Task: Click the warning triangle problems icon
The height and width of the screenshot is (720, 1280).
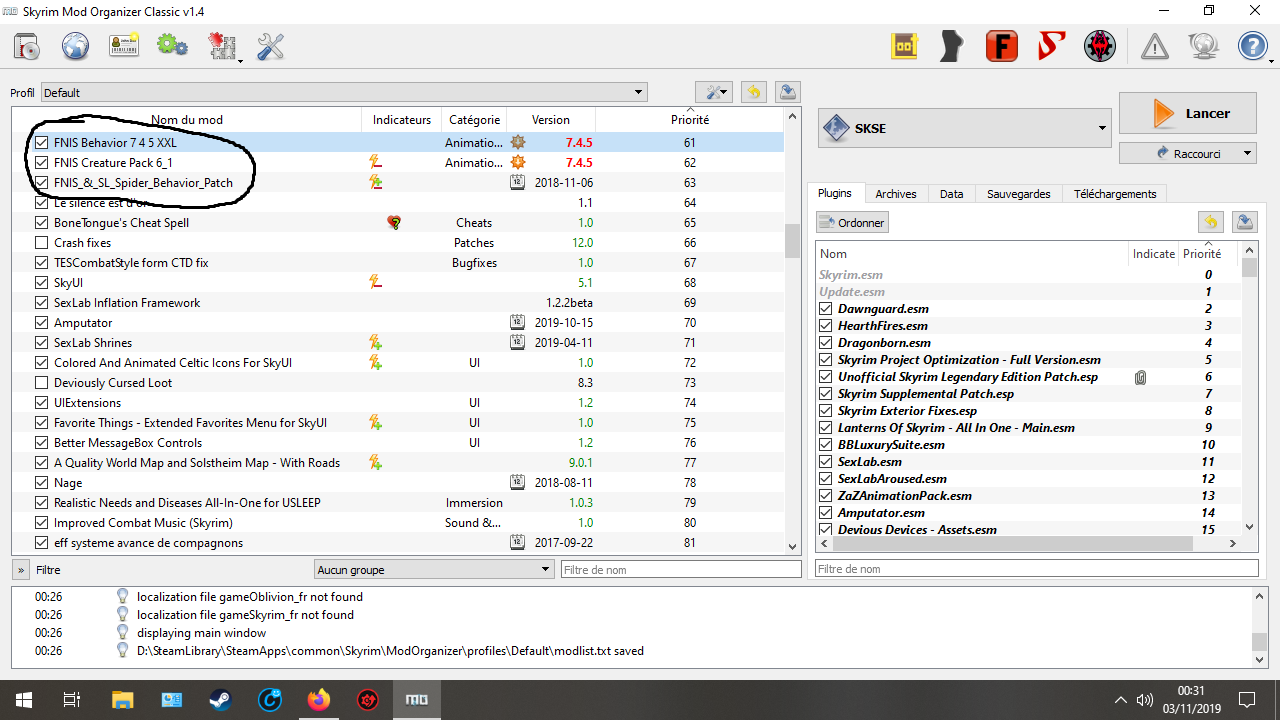Action: pyautogui.click(x=1154, y=46)
